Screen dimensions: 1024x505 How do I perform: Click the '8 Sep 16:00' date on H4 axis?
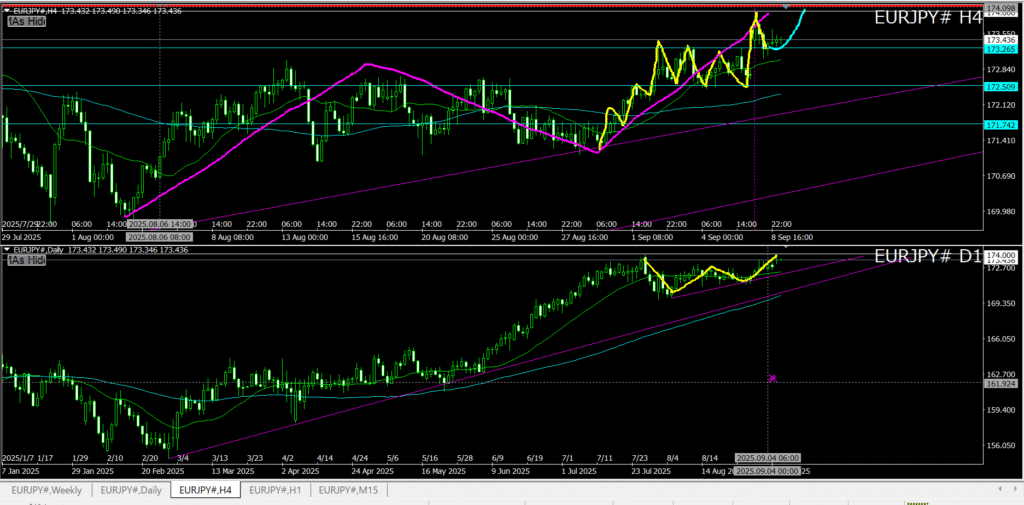coord(792,237)
